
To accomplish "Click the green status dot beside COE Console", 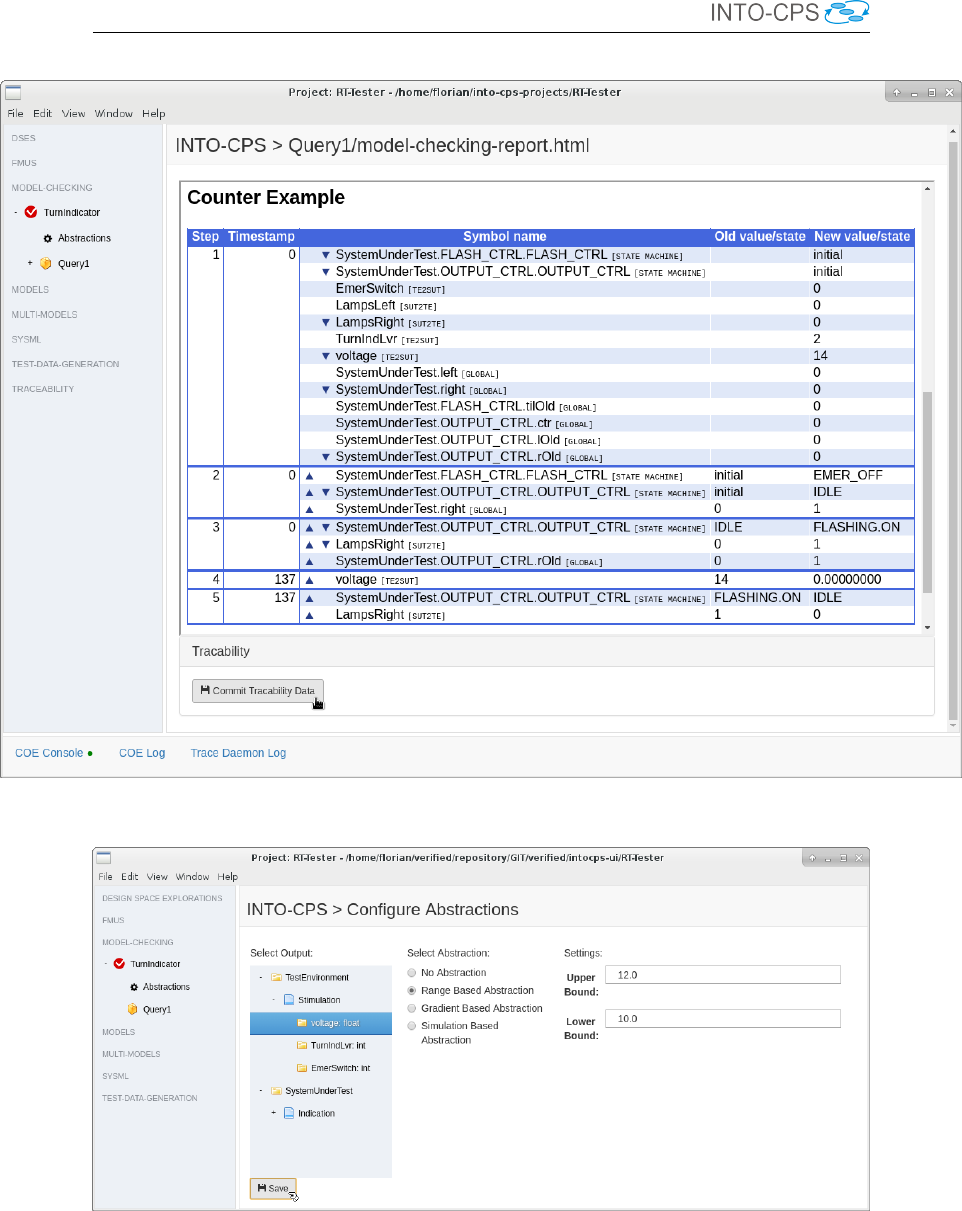I will pyautogui.click(x=90, y=753).
